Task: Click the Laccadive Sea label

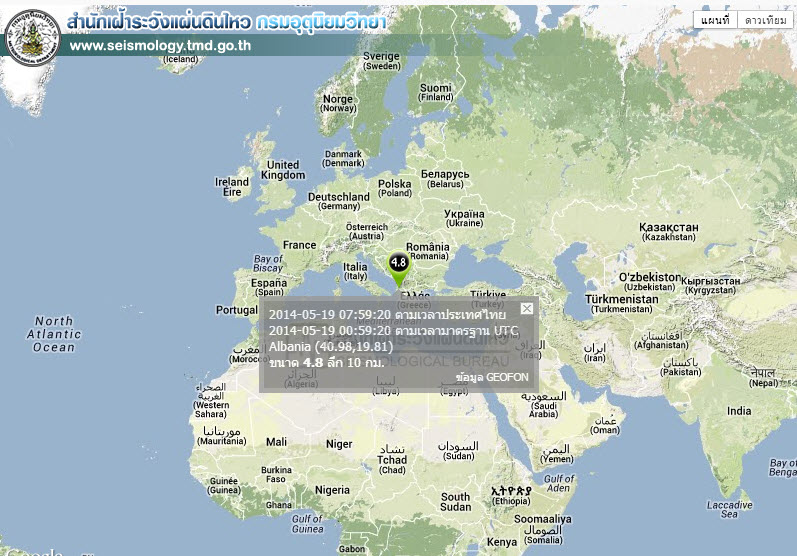Action: (729, 509)
